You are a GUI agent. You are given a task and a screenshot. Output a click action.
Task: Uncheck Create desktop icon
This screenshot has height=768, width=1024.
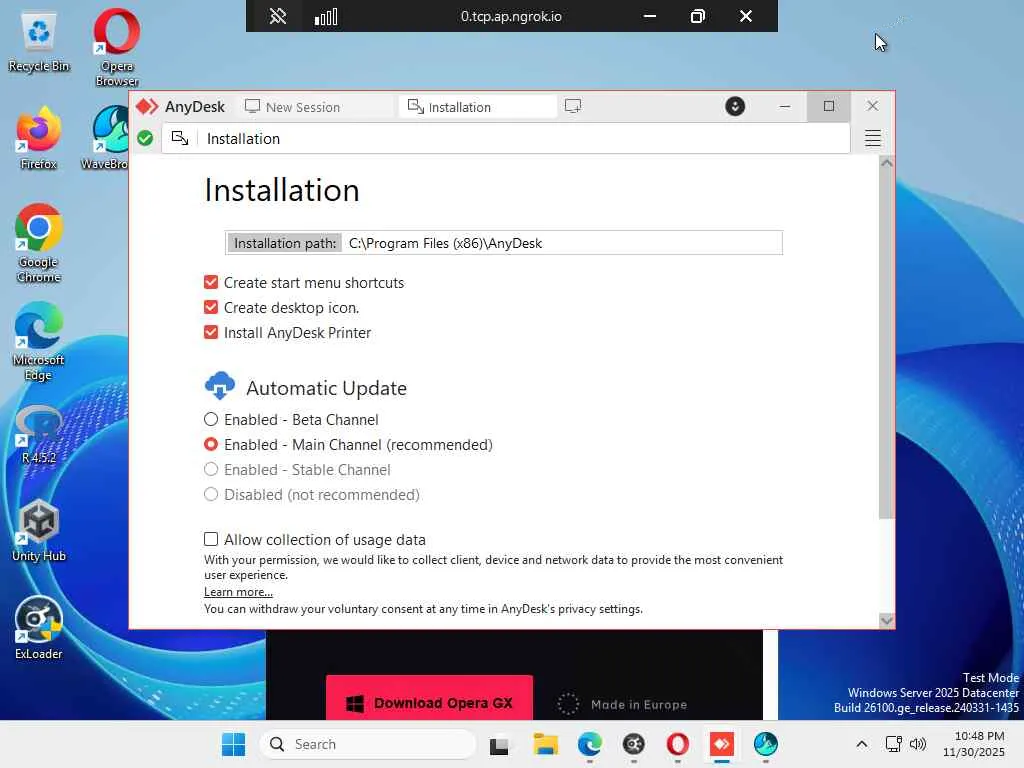pos(210,307)
